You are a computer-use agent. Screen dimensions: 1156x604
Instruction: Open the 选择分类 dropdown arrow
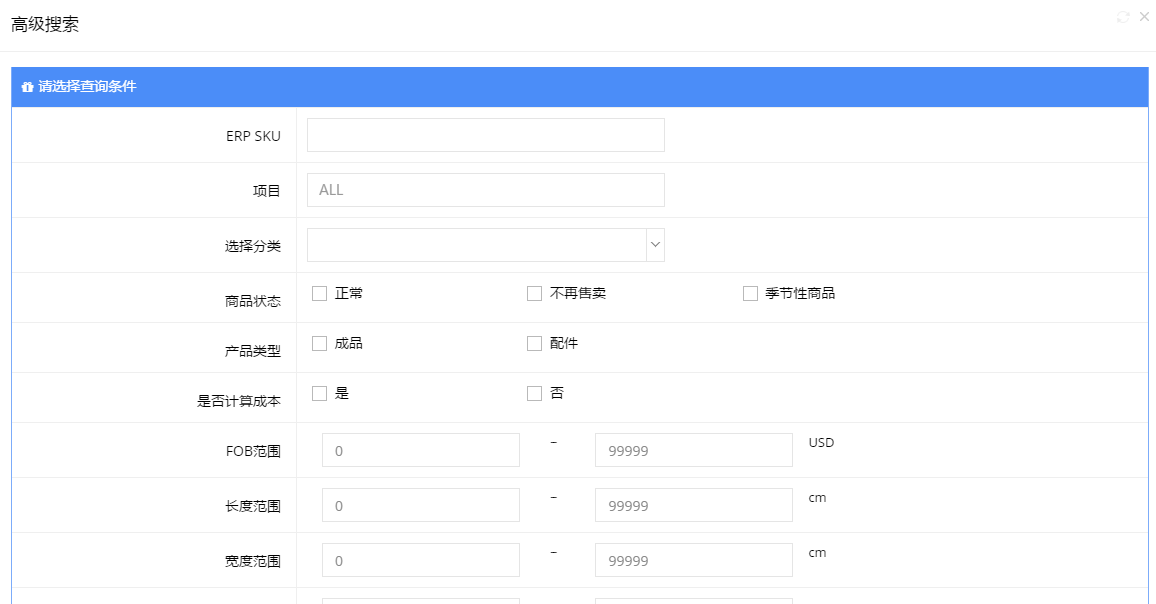click(x=655, y=245)
